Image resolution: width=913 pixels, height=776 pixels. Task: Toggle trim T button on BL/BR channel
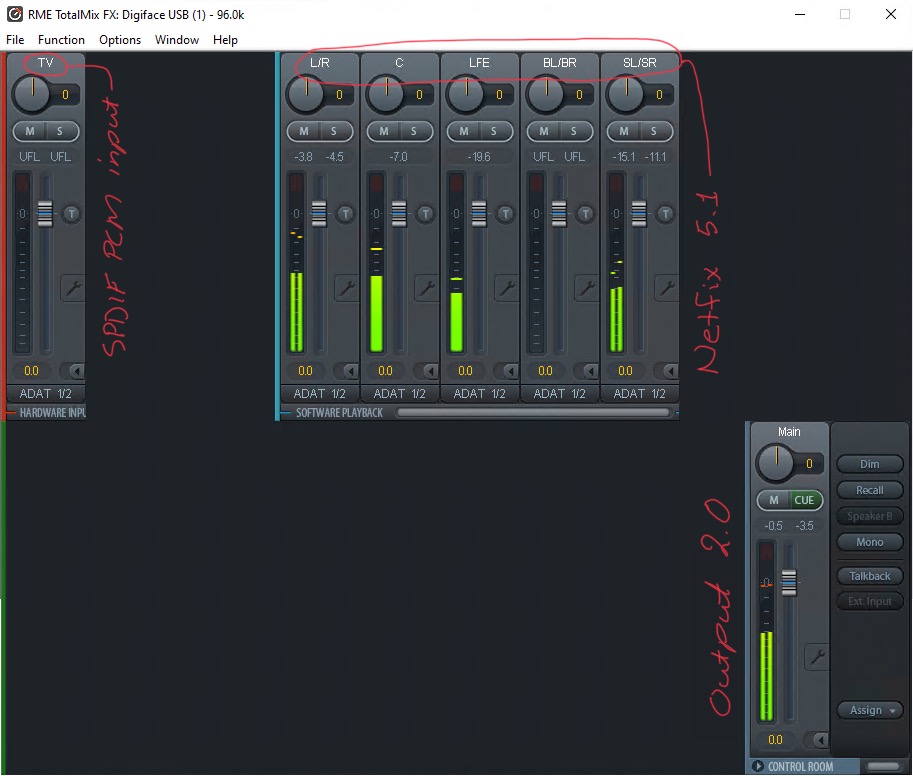click(x=586, y=213)
